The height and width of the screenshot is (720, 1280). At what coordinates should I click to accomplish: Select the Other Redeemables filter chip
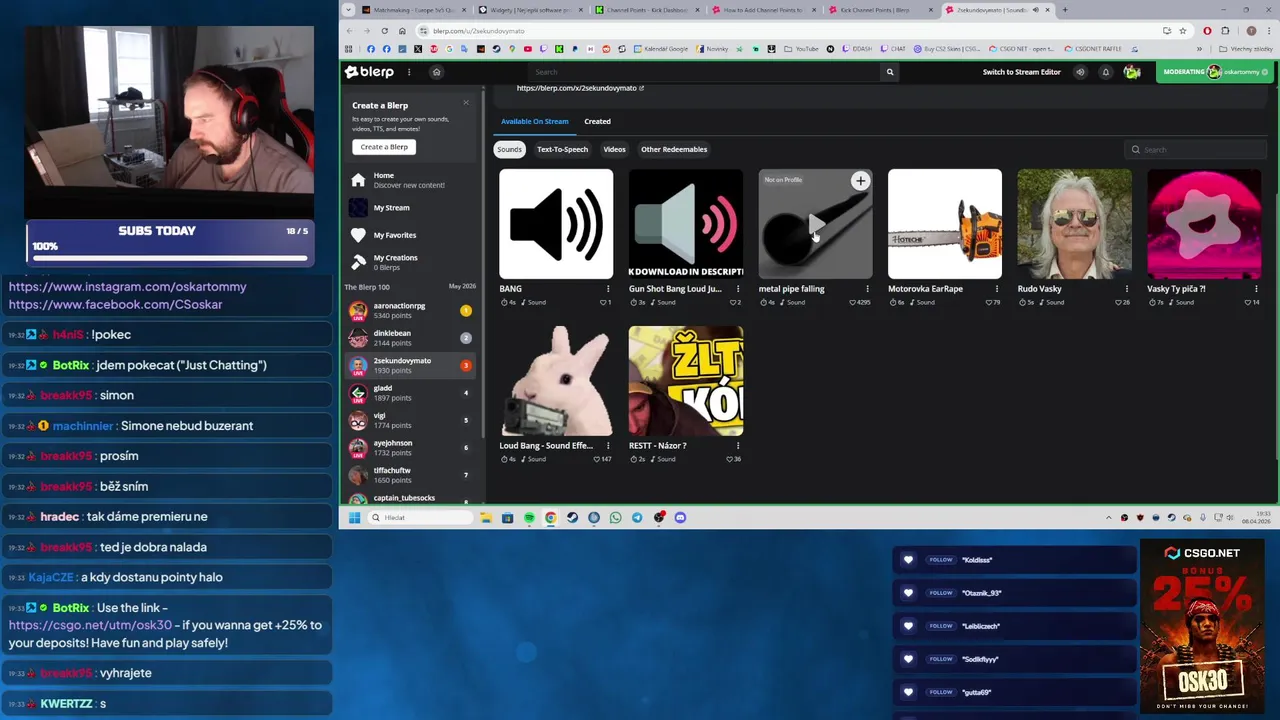tap(674, 149)
